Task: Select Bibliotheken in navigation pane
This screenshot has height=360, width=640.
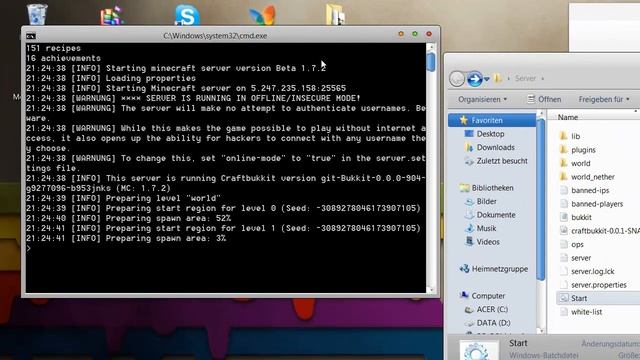Action: point(492,188)
